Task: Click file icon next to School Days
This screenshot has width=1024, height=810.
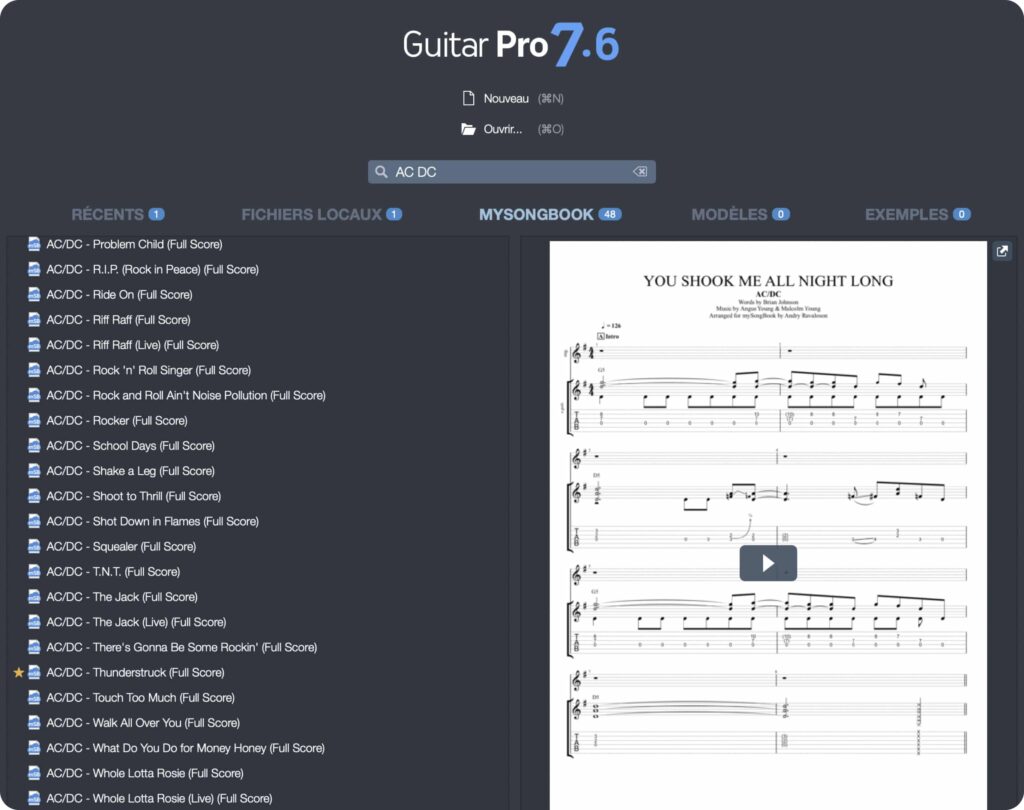Action: point(34,446)
